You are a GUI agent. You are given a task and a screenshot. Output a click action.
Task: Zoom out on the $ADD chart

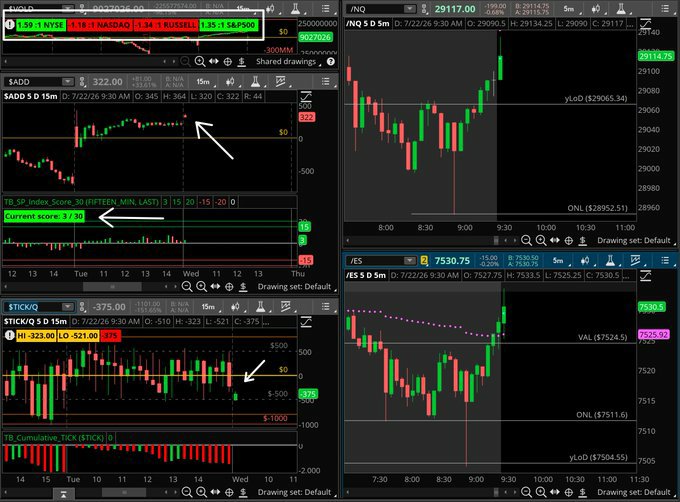186,286
